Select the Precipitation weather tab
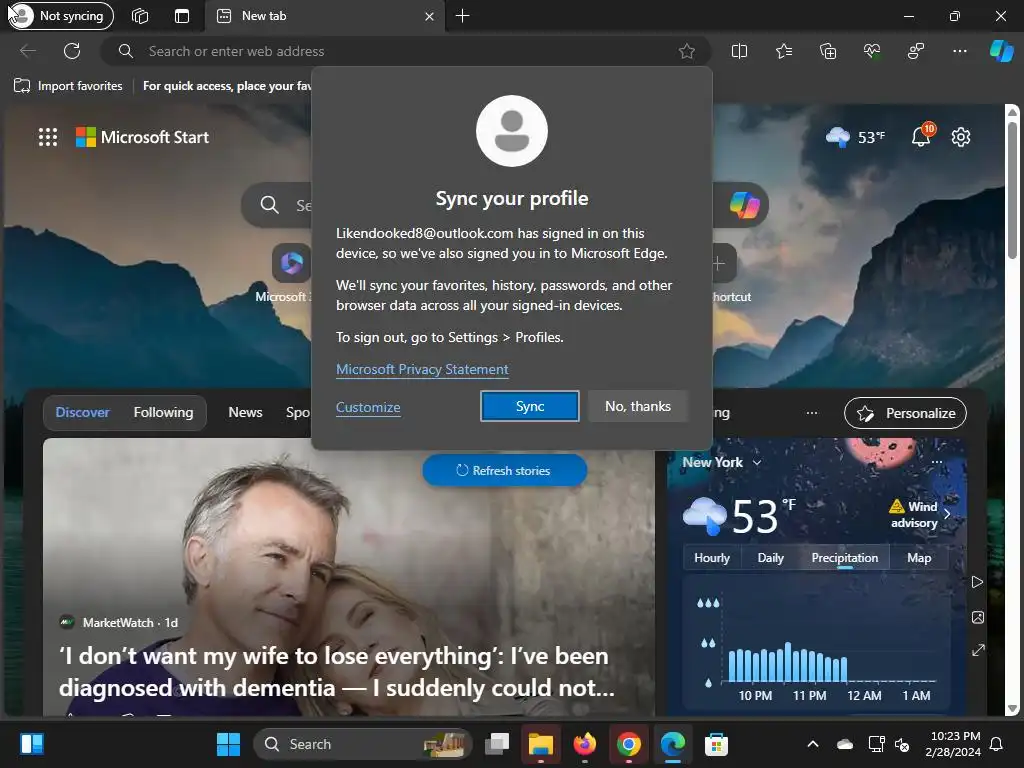This screenshot has width=1024, height=768. 844,558
